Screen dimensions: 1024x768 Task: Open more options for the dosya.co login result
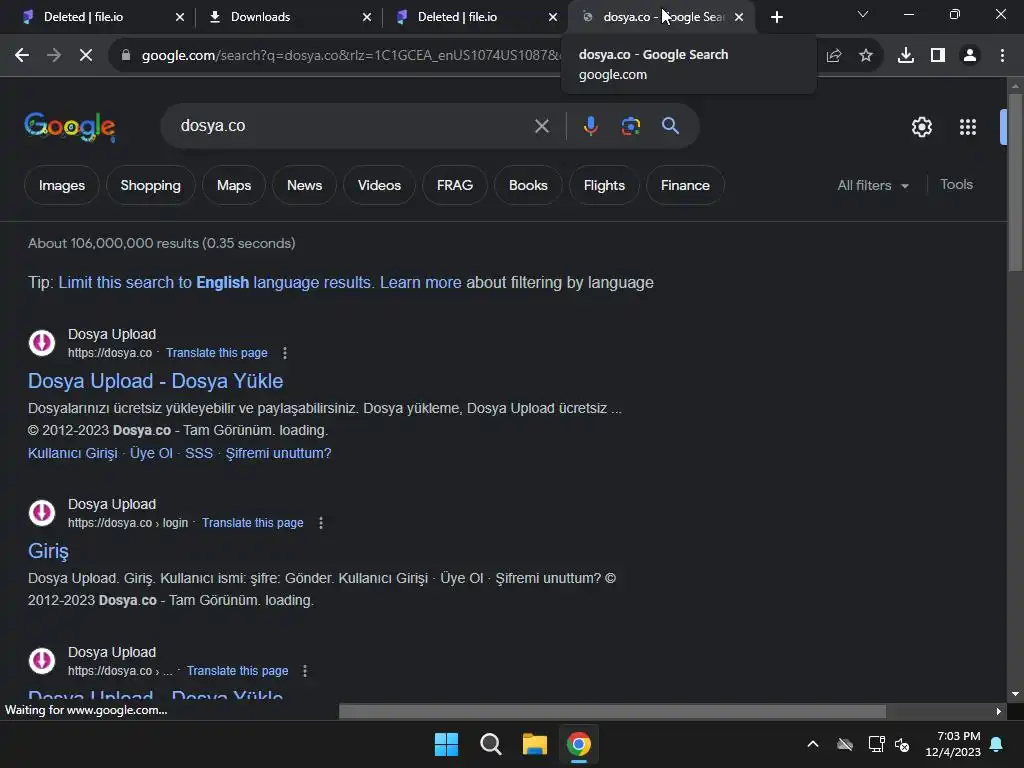[321, 523]
